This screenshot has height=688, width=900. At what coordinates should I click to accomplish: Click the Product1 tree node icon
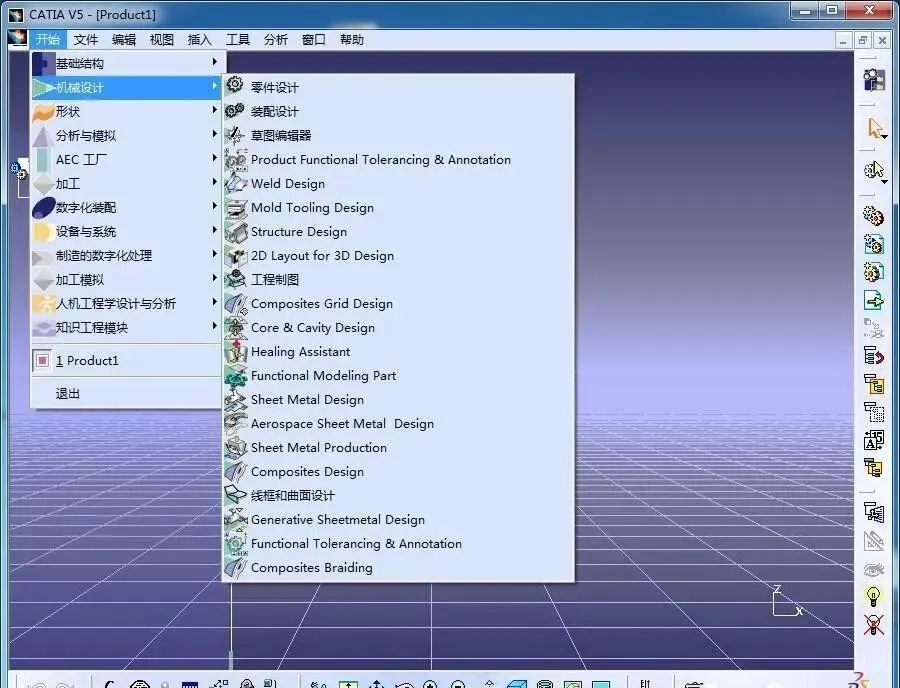[x=18, y=170]
